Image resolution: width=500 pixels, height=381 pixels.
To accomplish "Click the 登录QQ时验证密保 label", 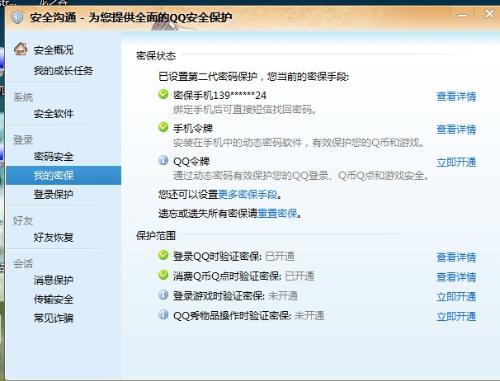I will click(x=217, y=256).
